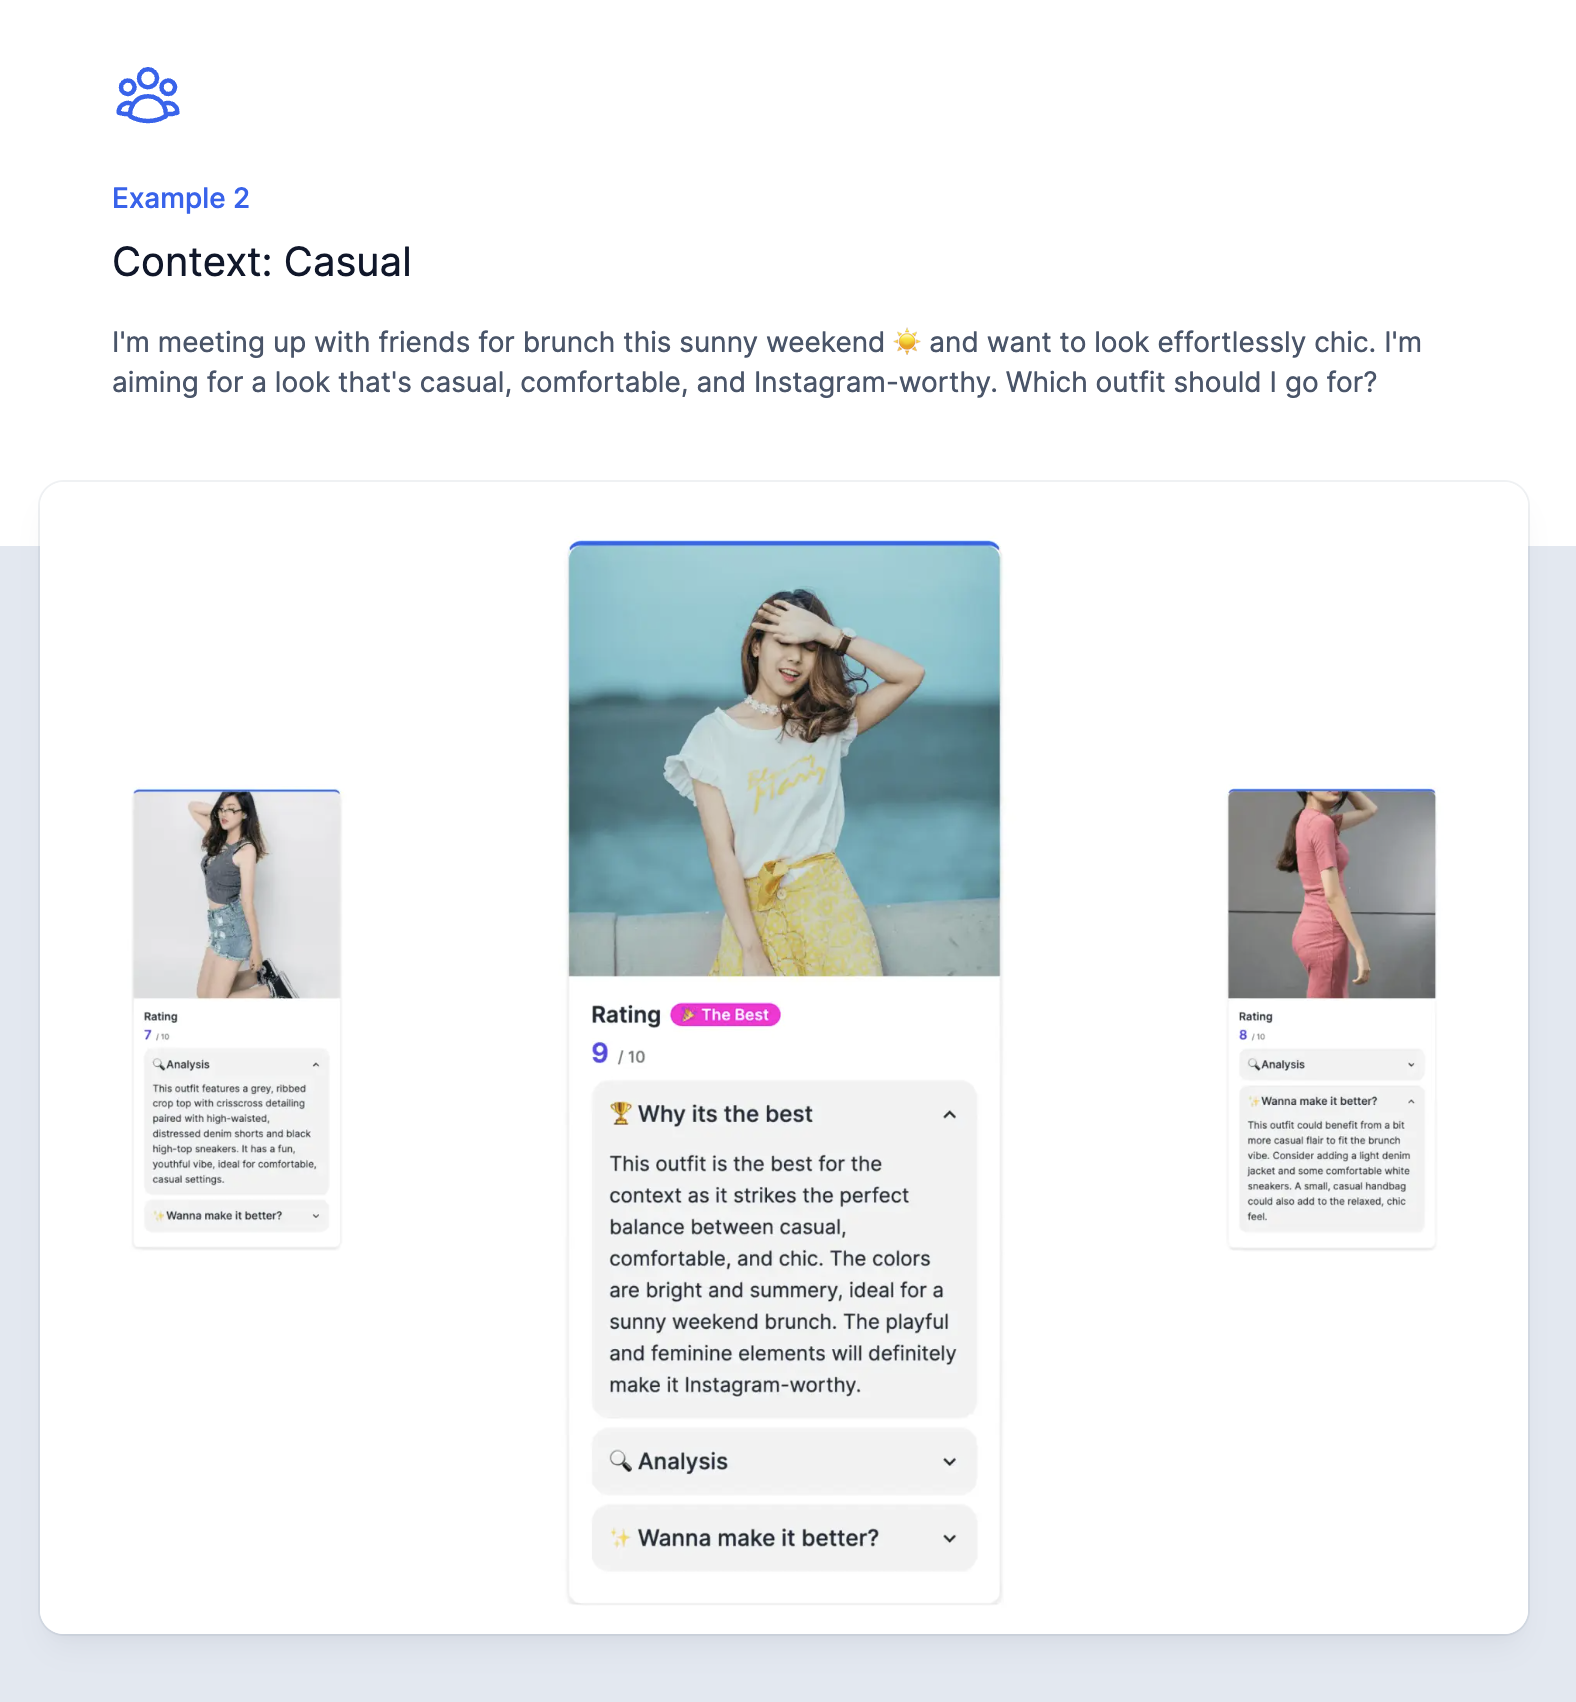Click the magnifier icon in left card's Analysis
This screenshot has width=1576, height=1702.
point(159,1064)
